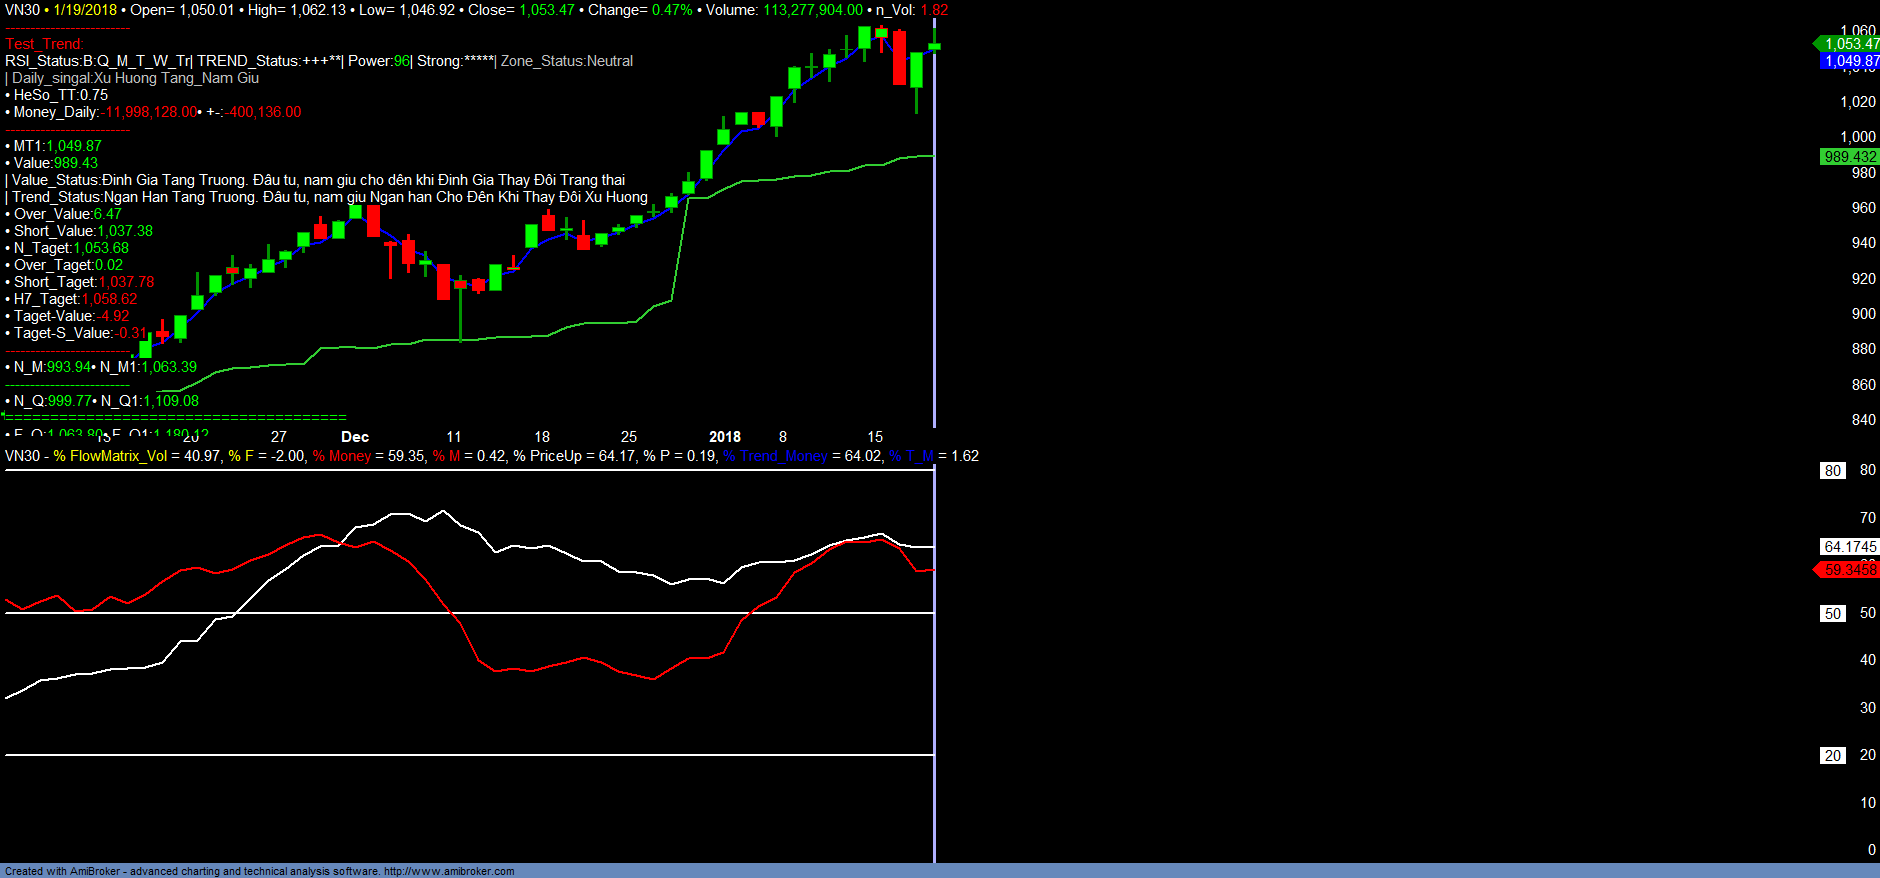Viewport: 1880px width, 878px height.
Task: Open the amibroker.com link in the footer
Action: 448,871
